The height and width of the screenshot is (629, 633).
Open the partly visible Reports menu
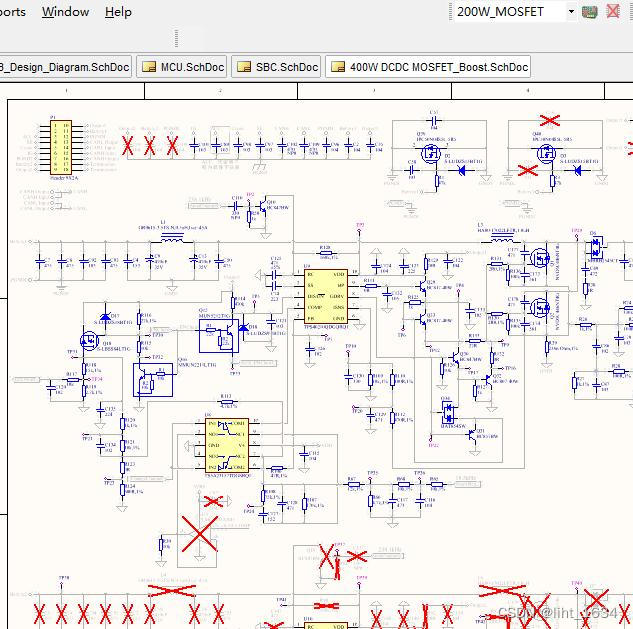click(x=13, y=12)
